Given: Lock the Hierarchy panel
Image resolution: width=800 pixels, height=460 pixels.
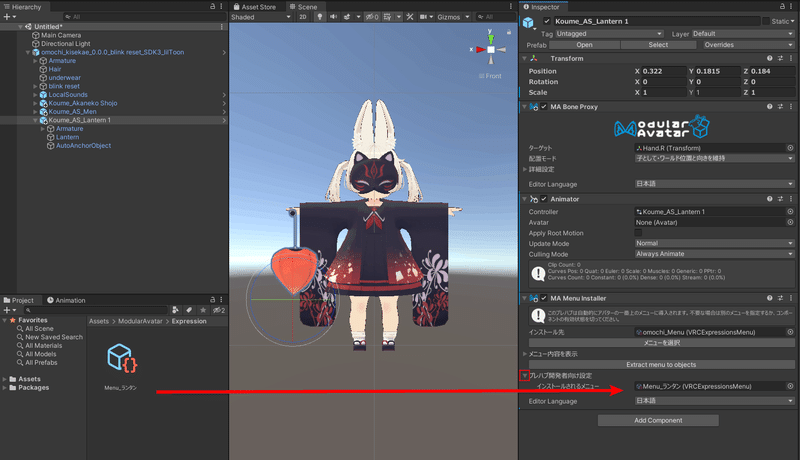Looking at the screenshot, I should 213,6.
